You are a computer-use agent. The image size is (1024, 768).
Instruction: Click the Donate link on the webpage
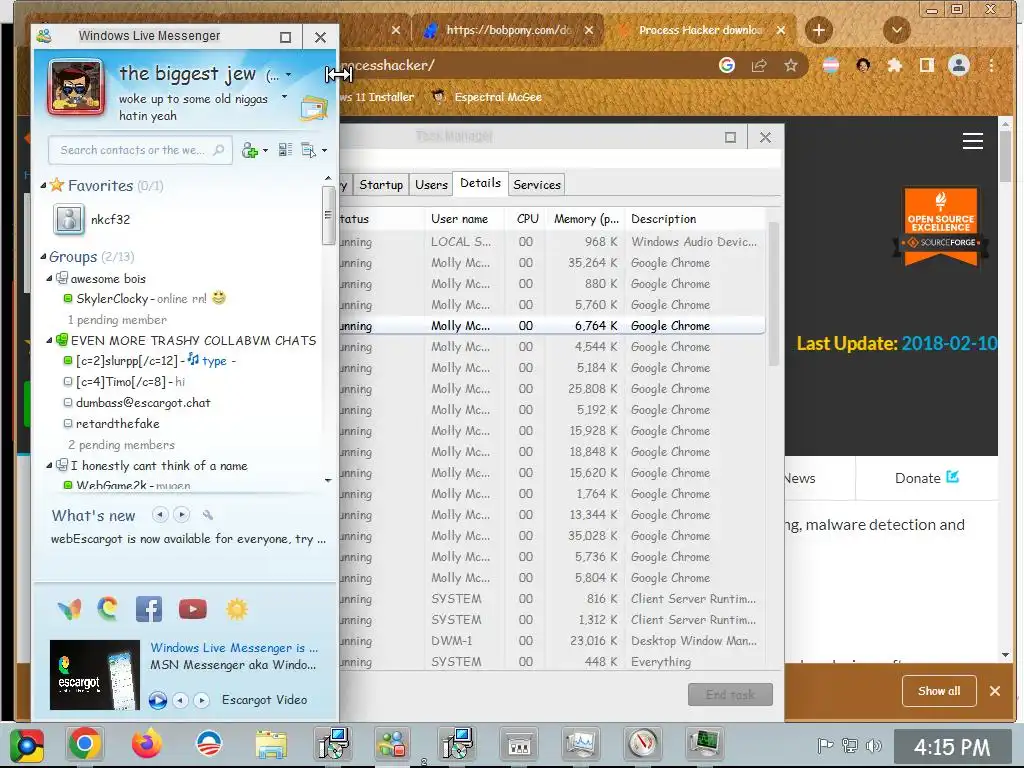pyautogui.click(x=926, y=478)
